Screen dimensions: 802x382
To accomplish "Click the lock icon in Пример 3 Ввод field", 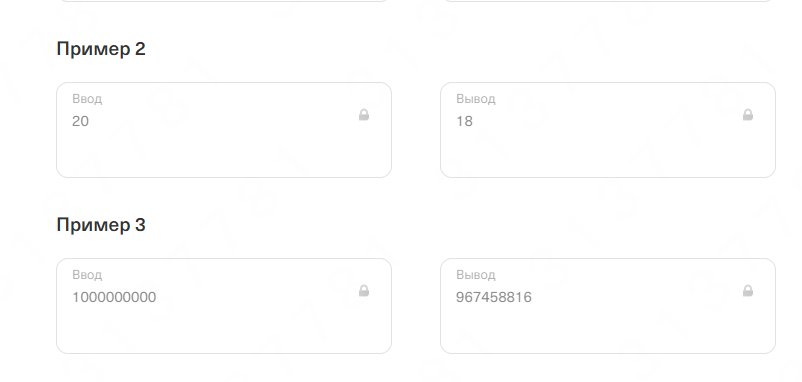I will pos(364,291).
